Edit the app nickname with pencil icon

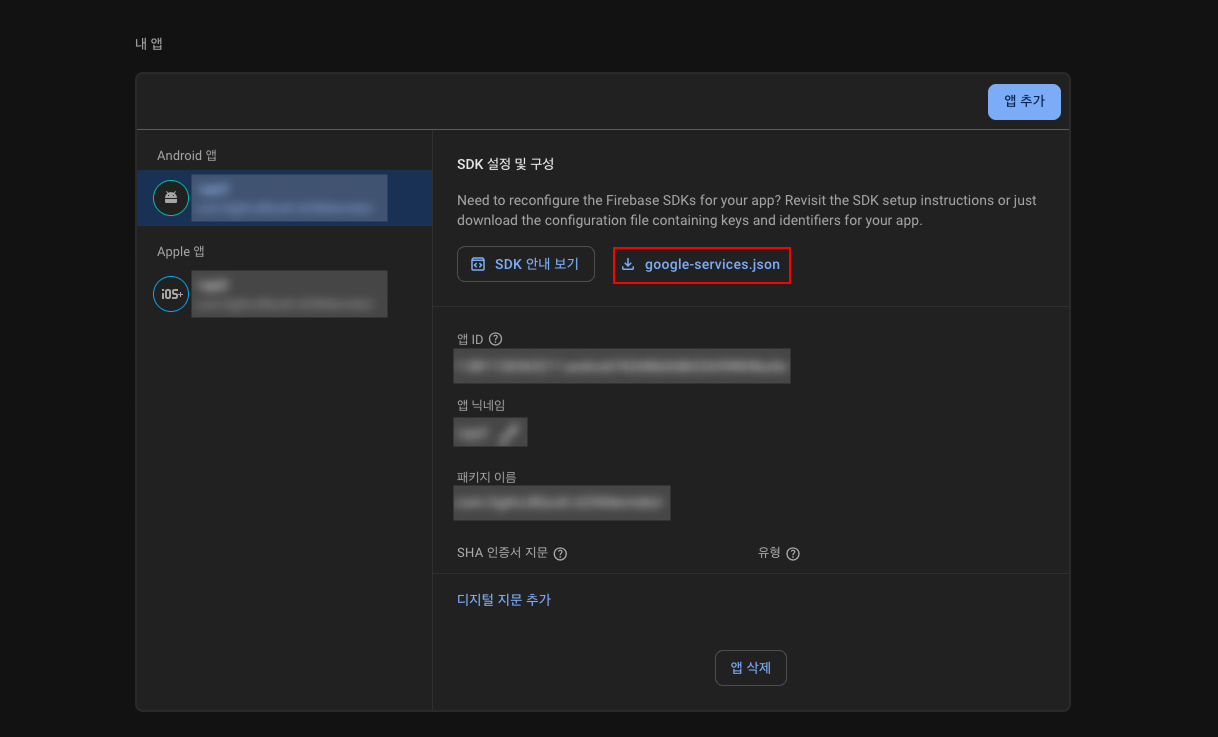click(510, 432)
